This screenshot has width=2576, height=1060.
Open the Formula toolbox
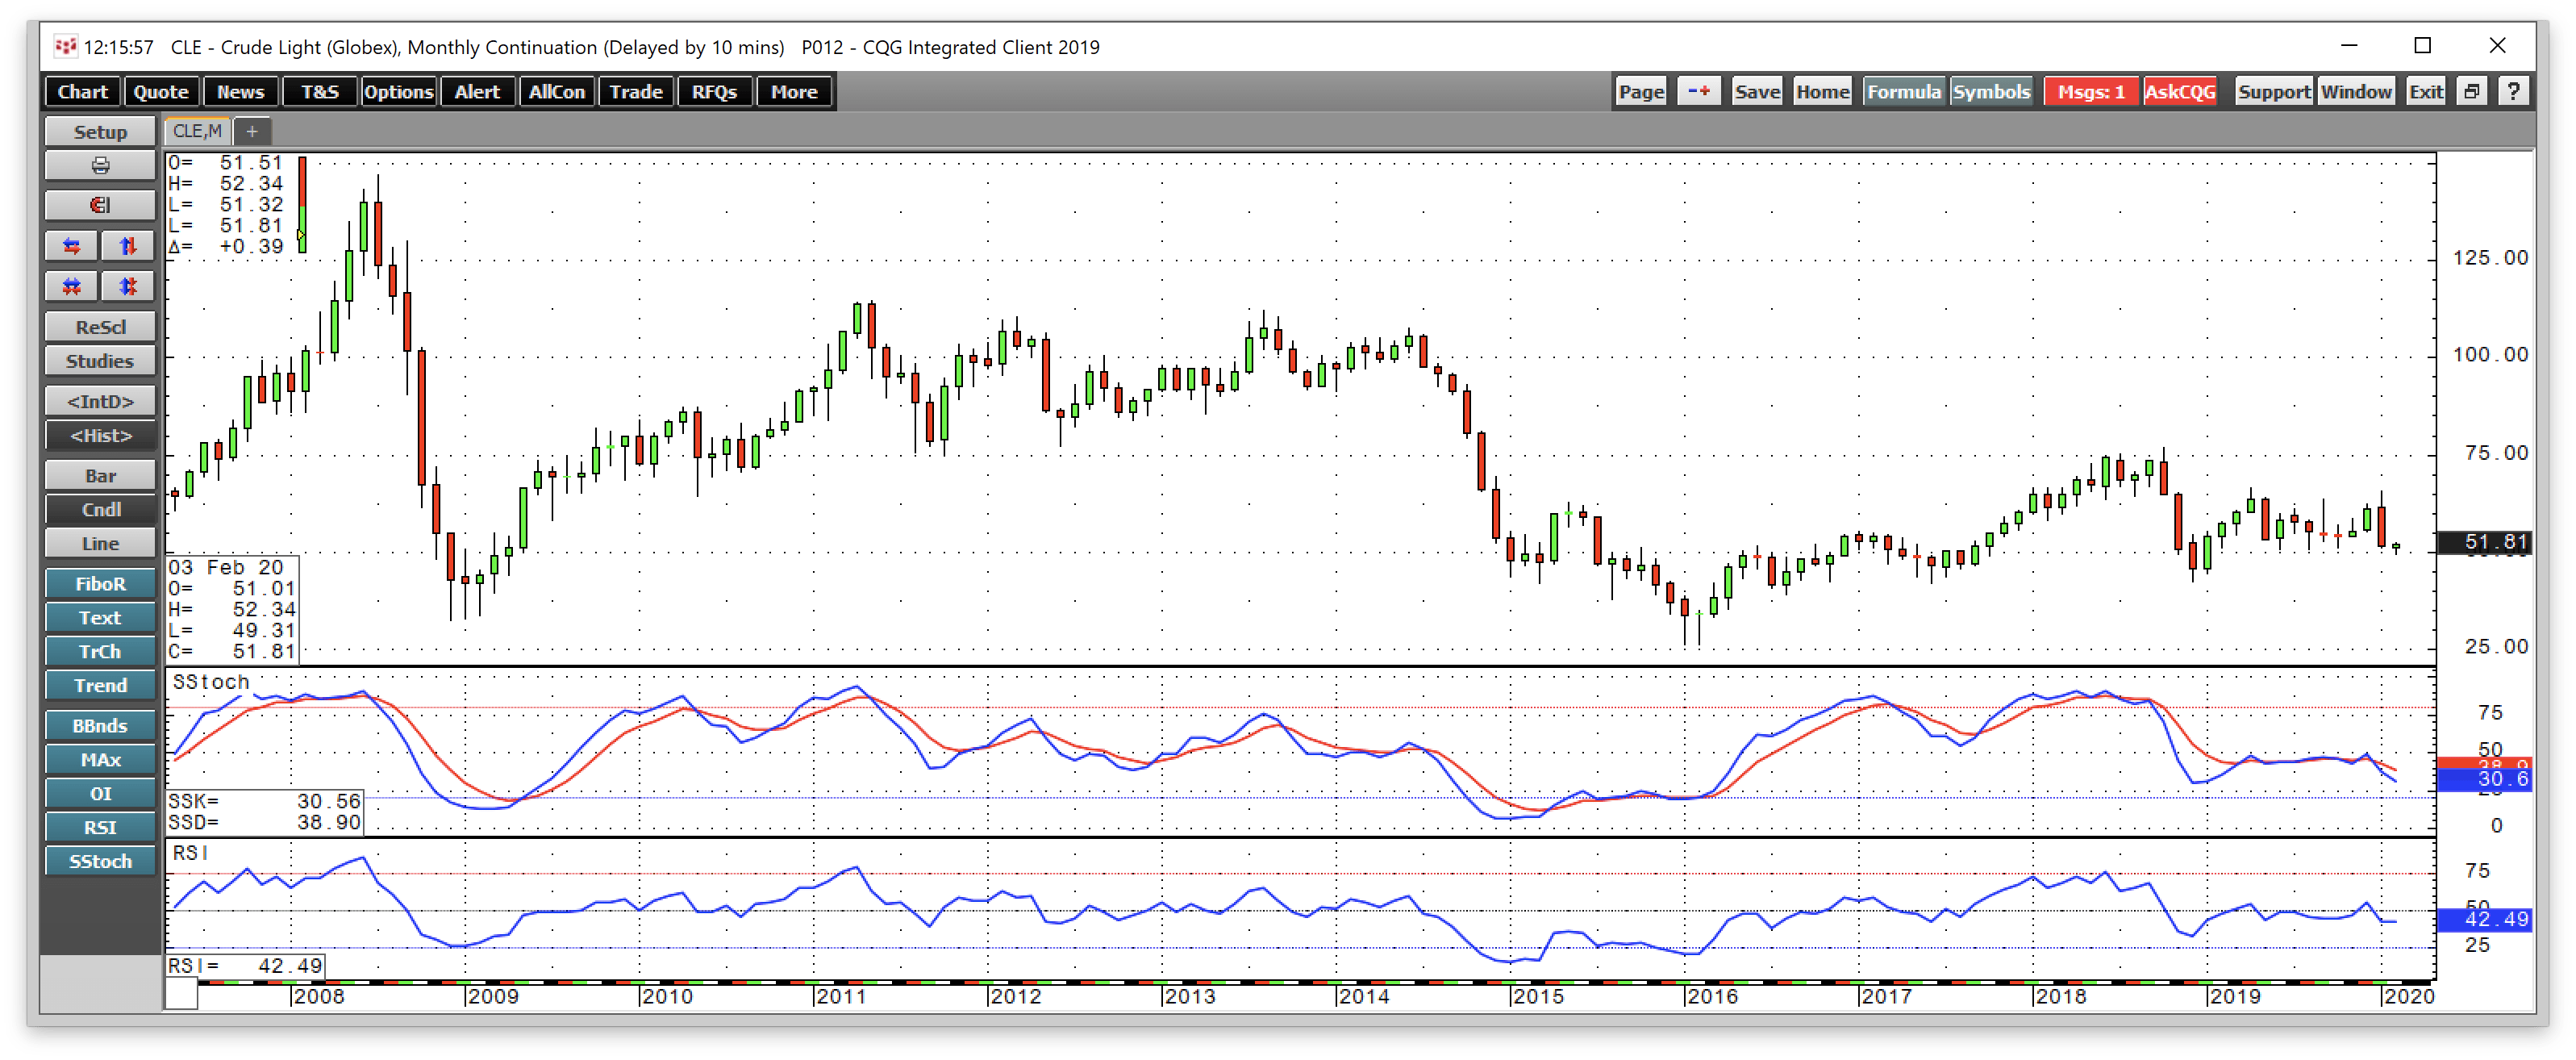click(x=1903, y=92)
